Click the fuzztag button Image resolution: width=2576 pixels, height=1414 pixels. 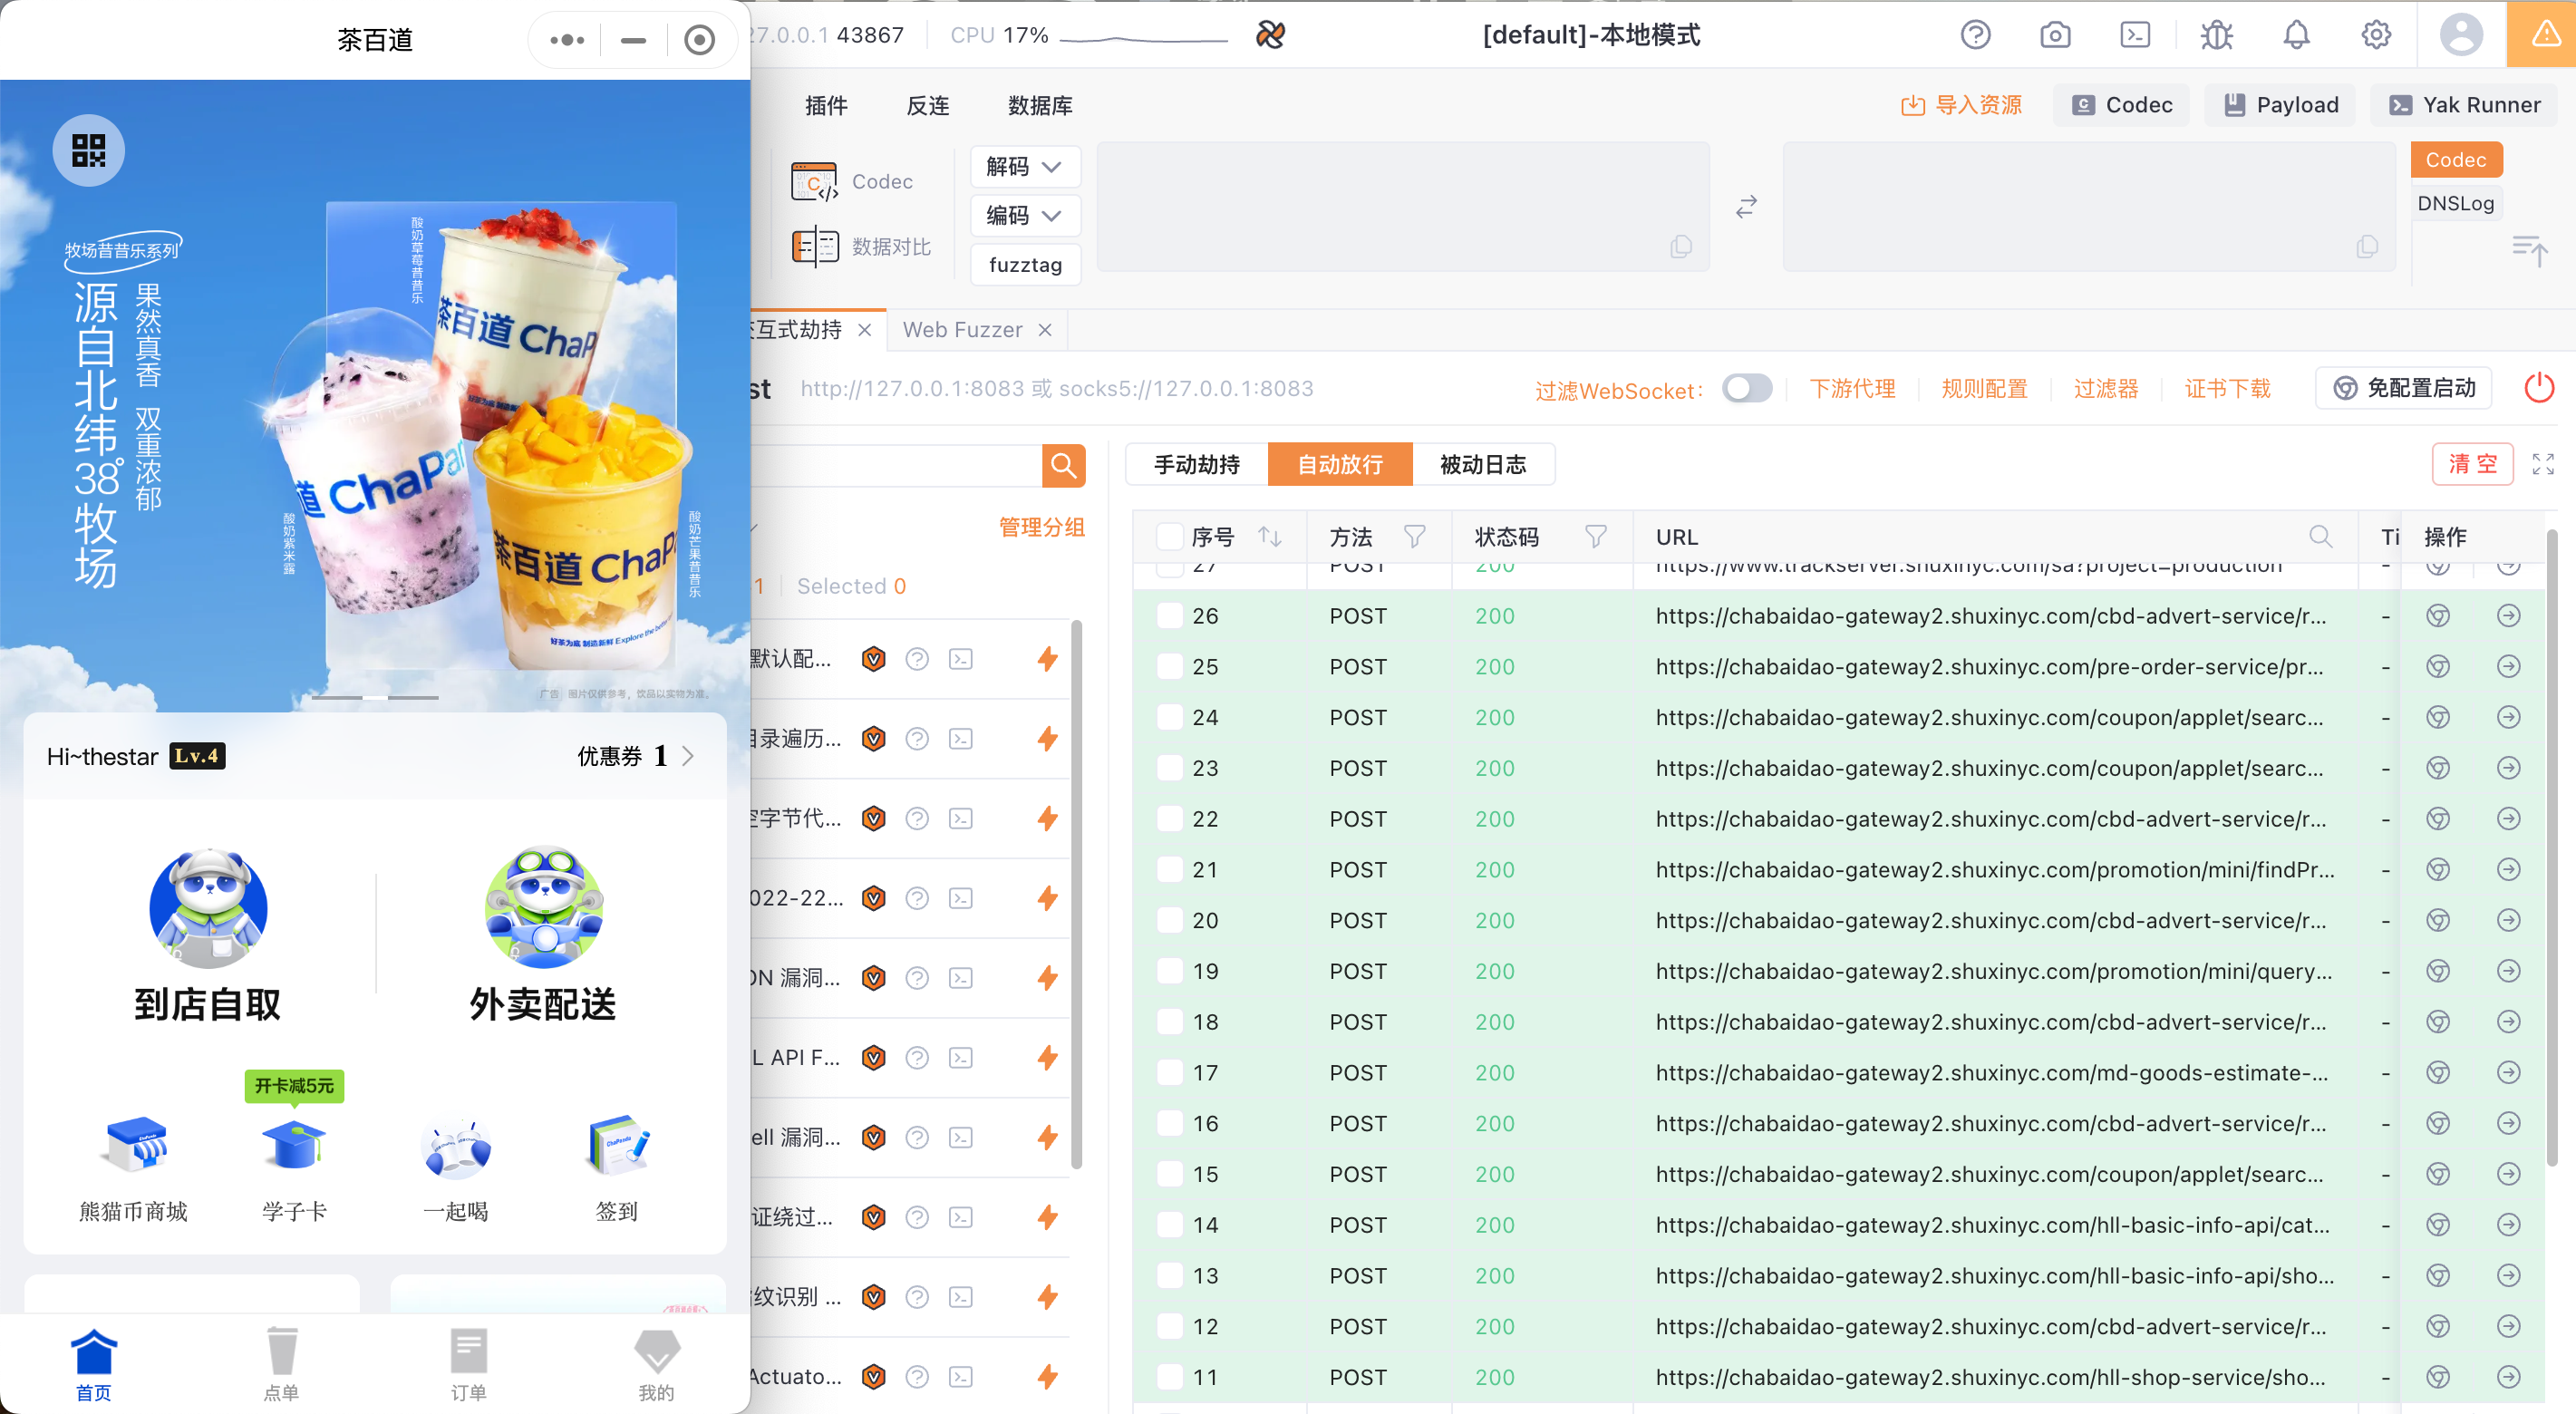1025,265
